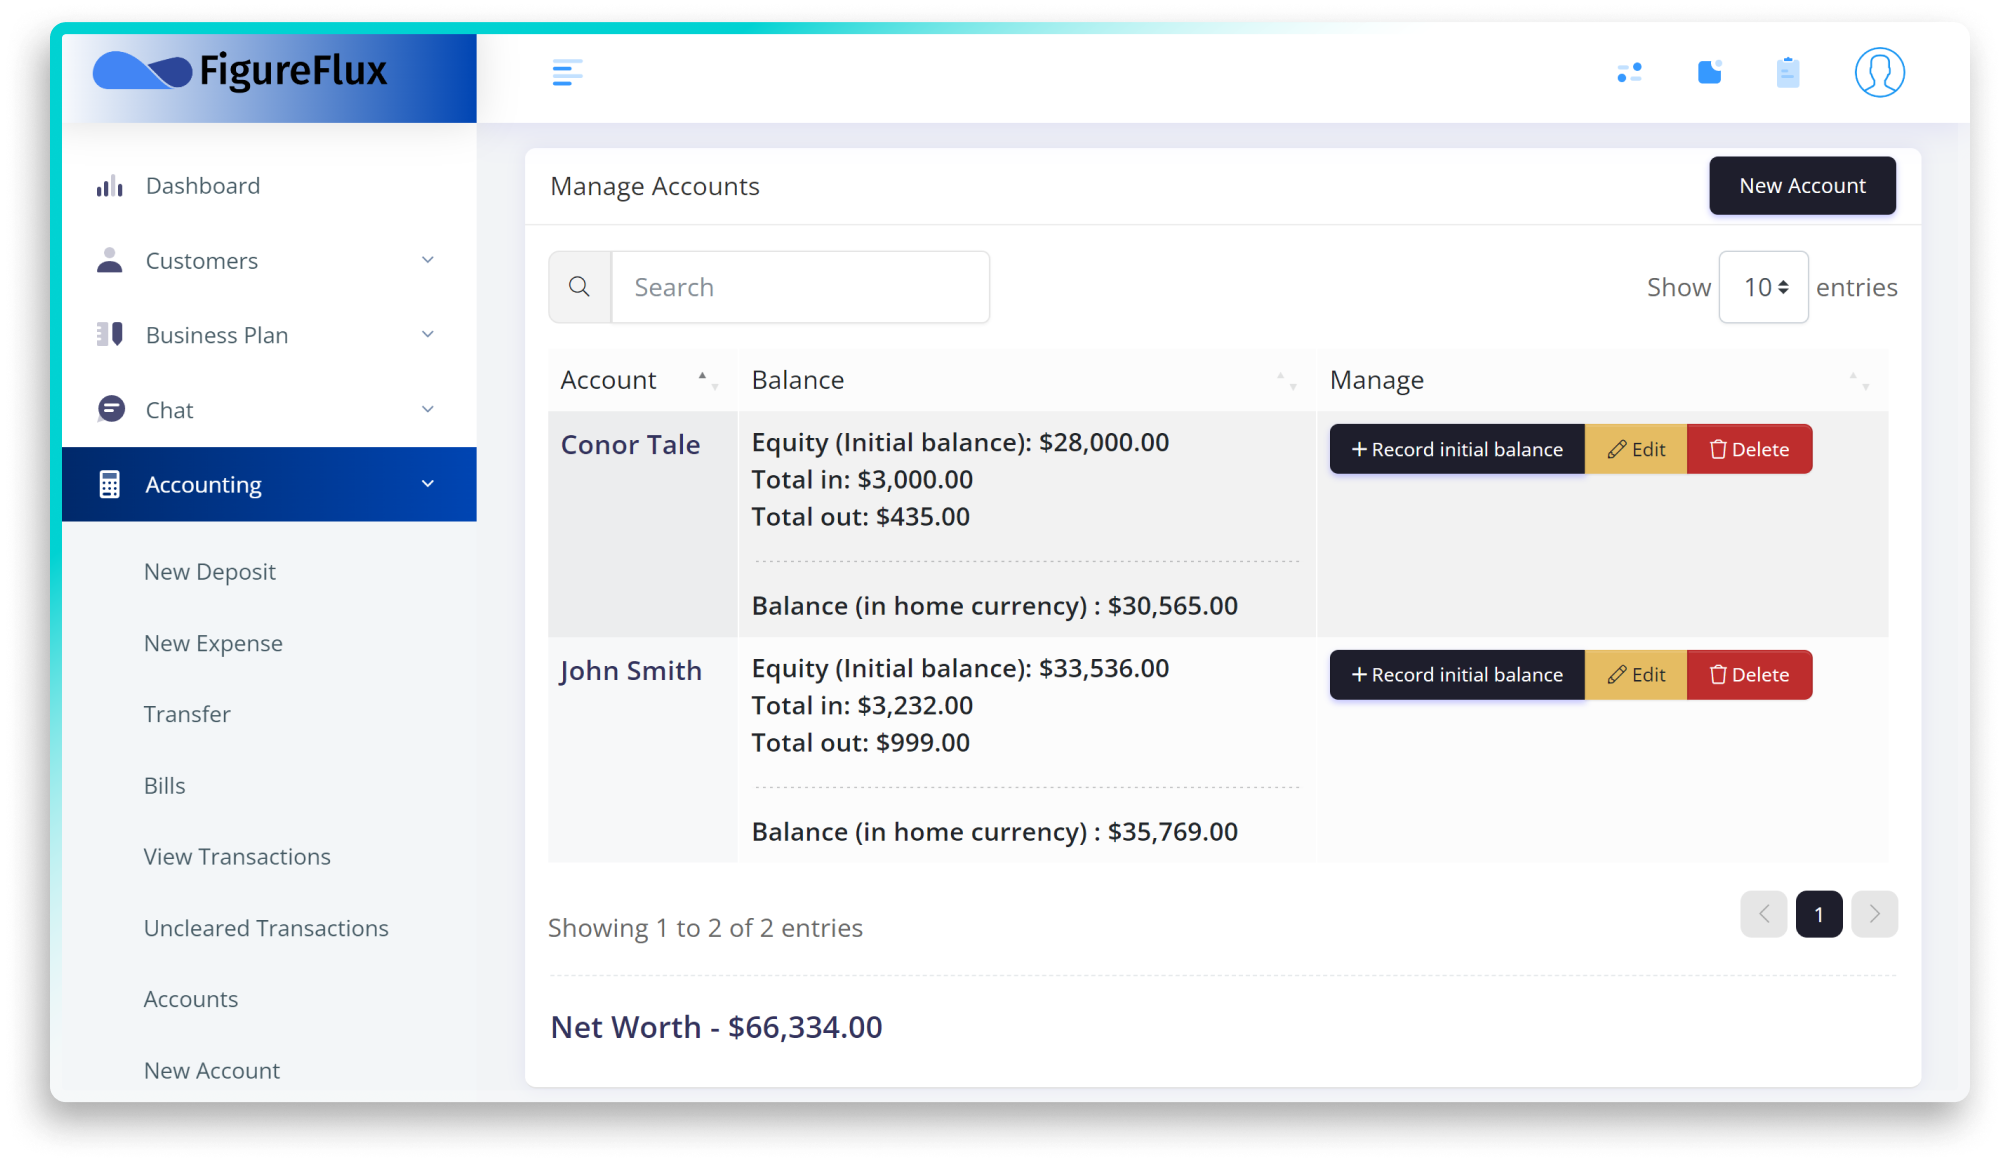
Task: Go to Uncleared Transactions page
Action: (x=266, y=928)
